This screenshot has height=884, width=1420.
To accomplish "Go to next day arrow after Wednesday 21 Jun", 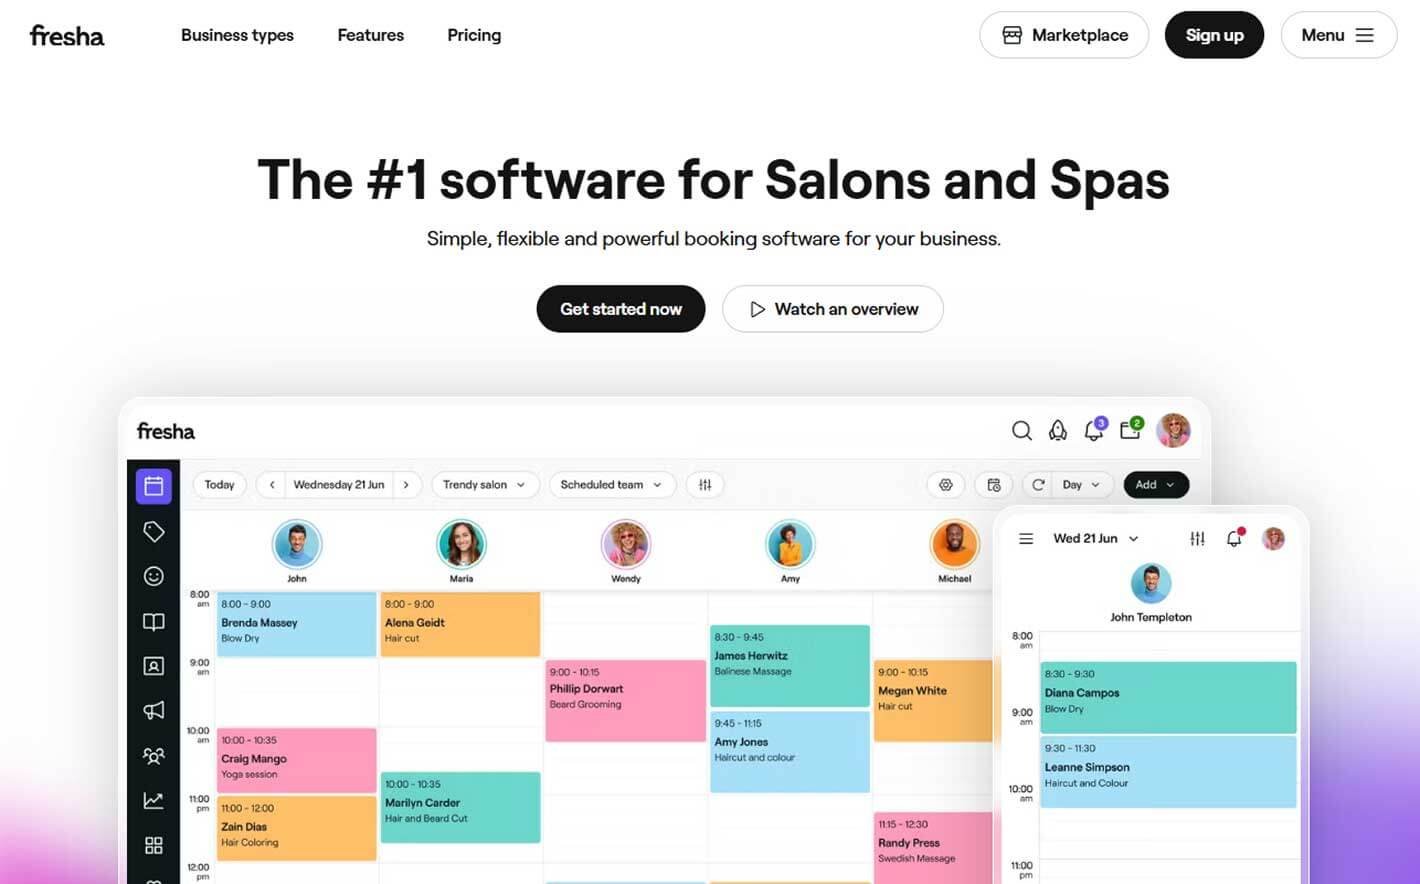I will pyautogui.click(x=406, y=485).
